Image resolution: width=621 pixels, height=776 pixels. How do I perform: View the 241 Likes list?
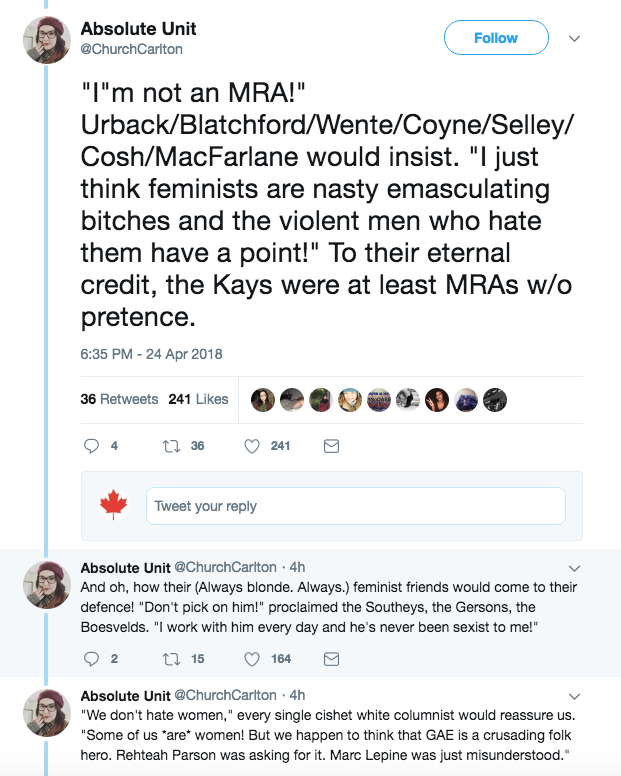[x=198, y=399]
